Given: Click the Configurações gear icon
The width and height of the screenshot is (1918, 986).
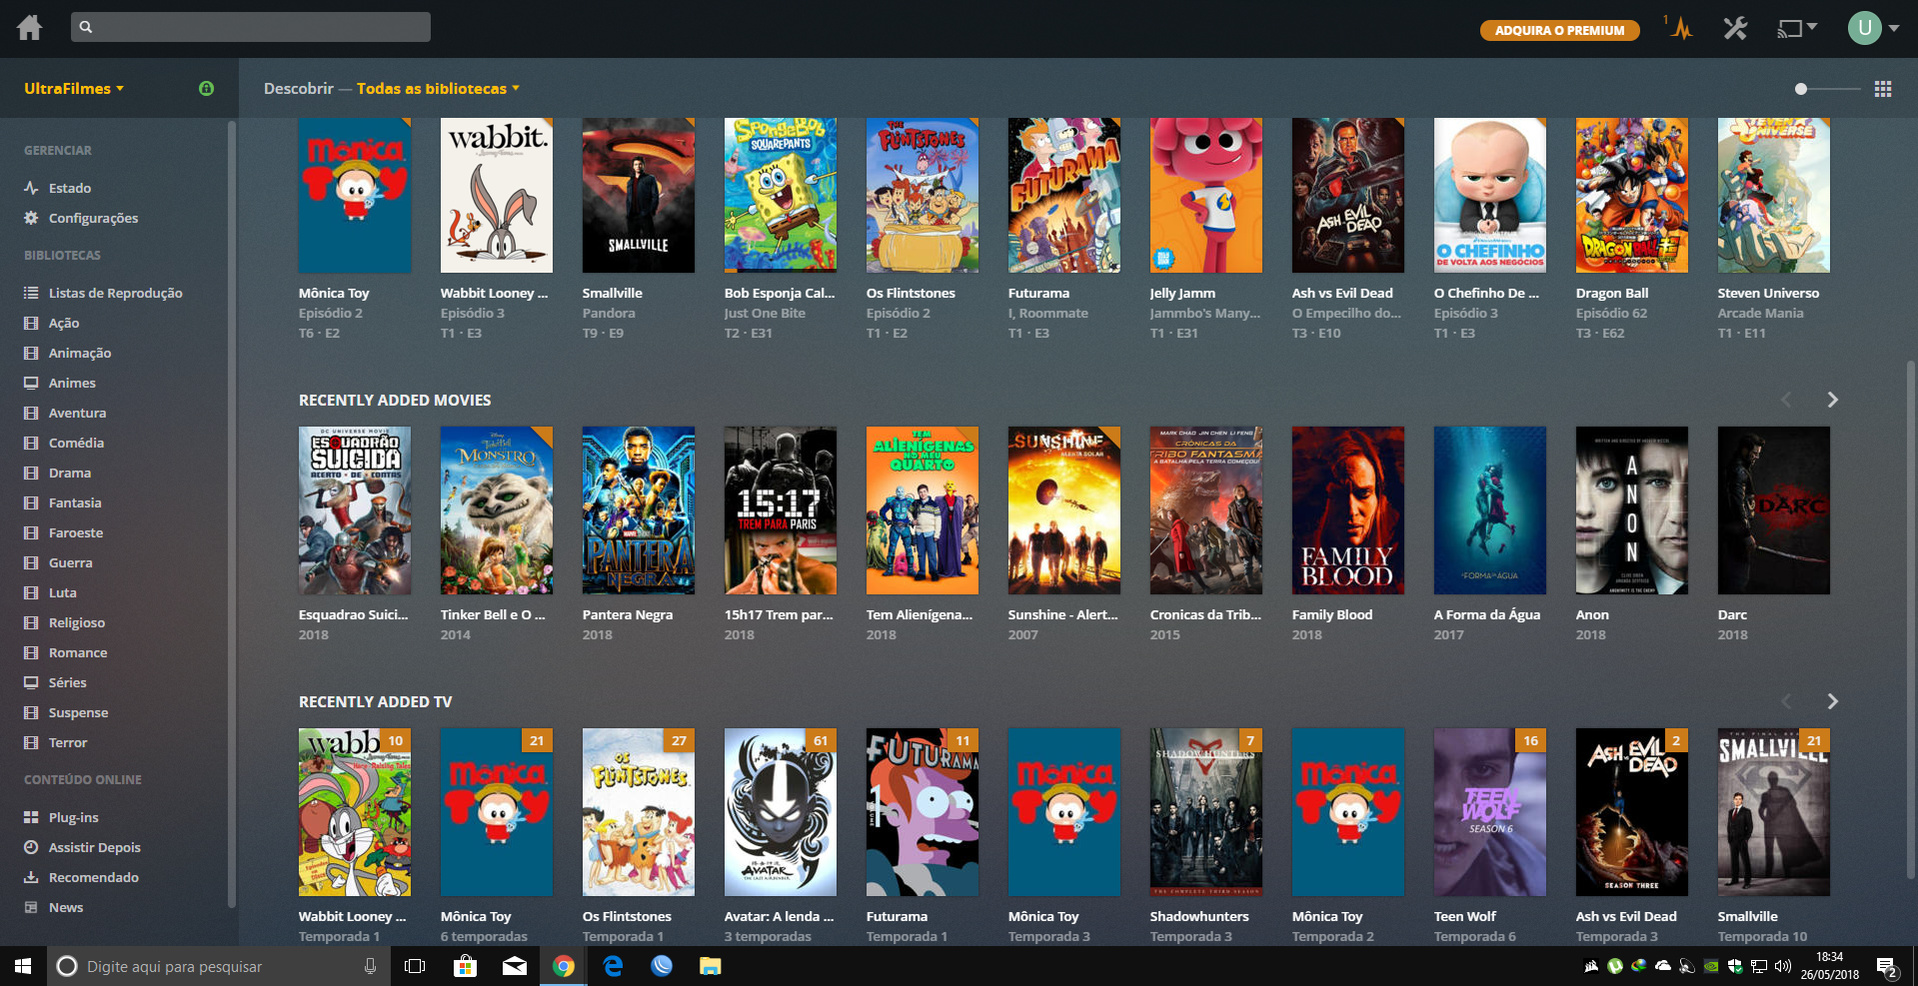Looking at the screenshot, I should 31,218.
